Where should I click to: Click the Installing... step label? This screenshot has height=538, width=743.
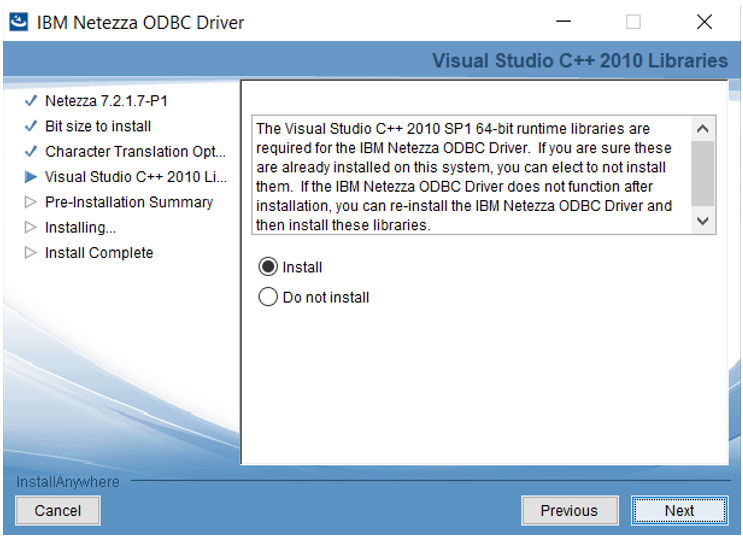pyautogui.click(x=81, y=228)
